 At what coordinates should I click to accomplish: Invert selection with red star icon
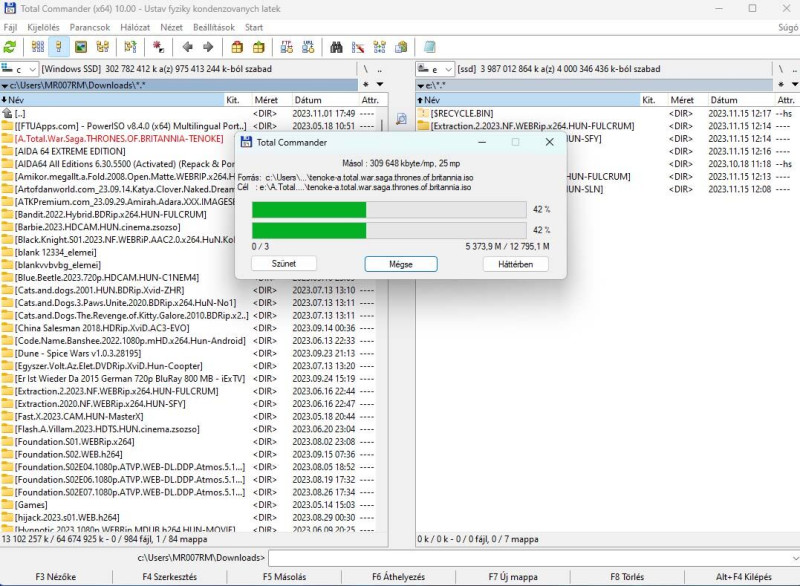159,47
